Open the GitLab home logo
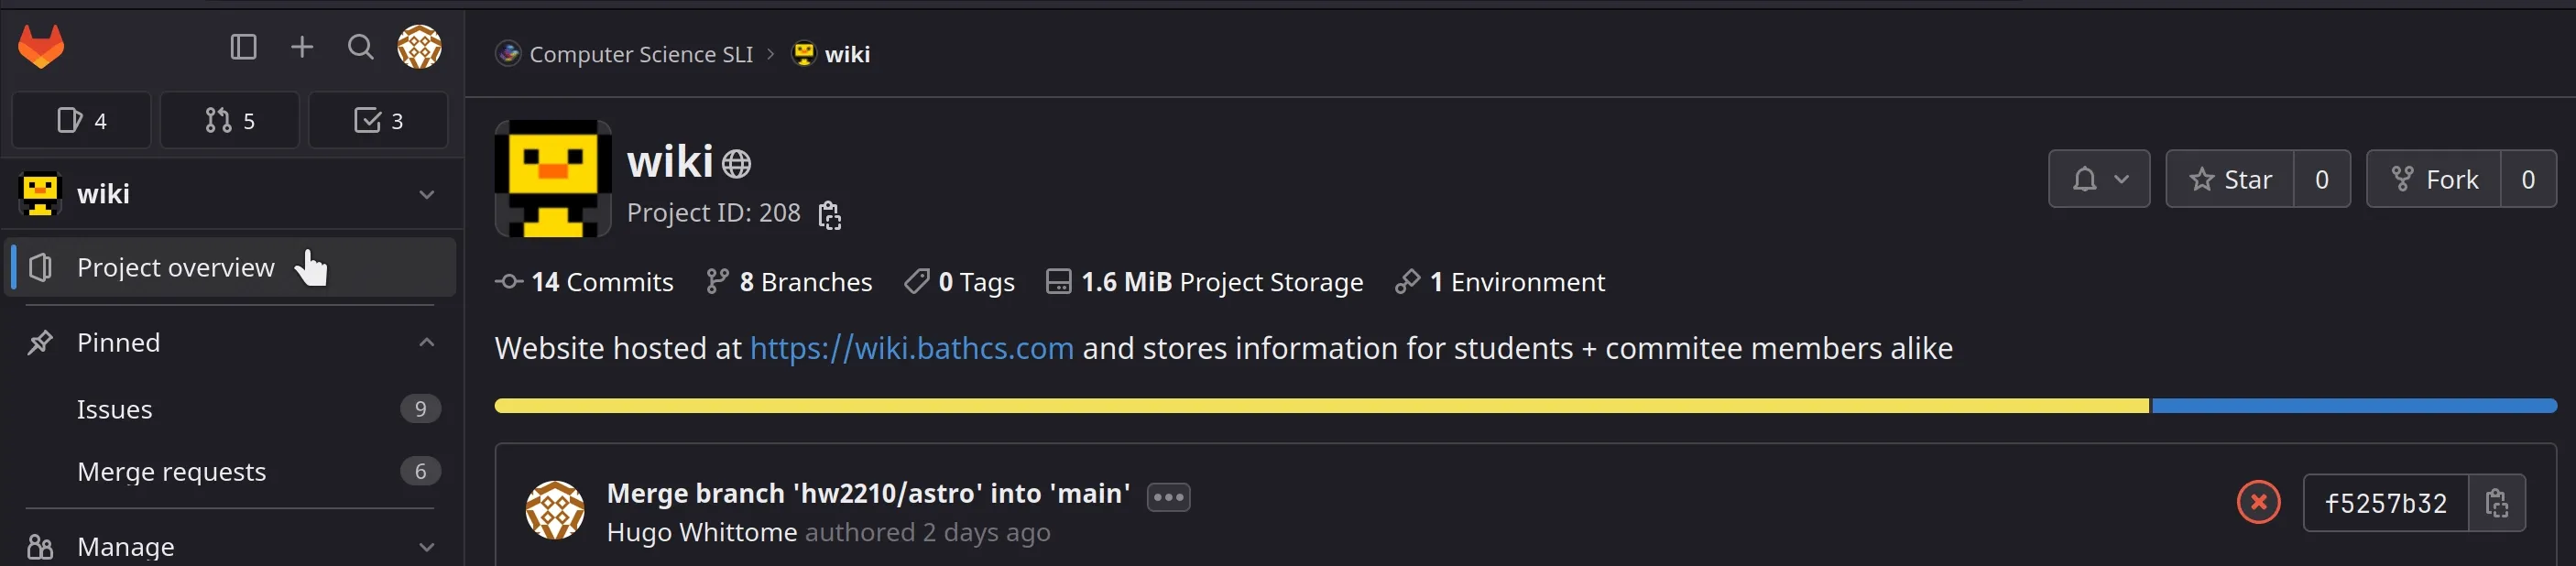This screenshot has height=566, width=2576. pos(40,45)
